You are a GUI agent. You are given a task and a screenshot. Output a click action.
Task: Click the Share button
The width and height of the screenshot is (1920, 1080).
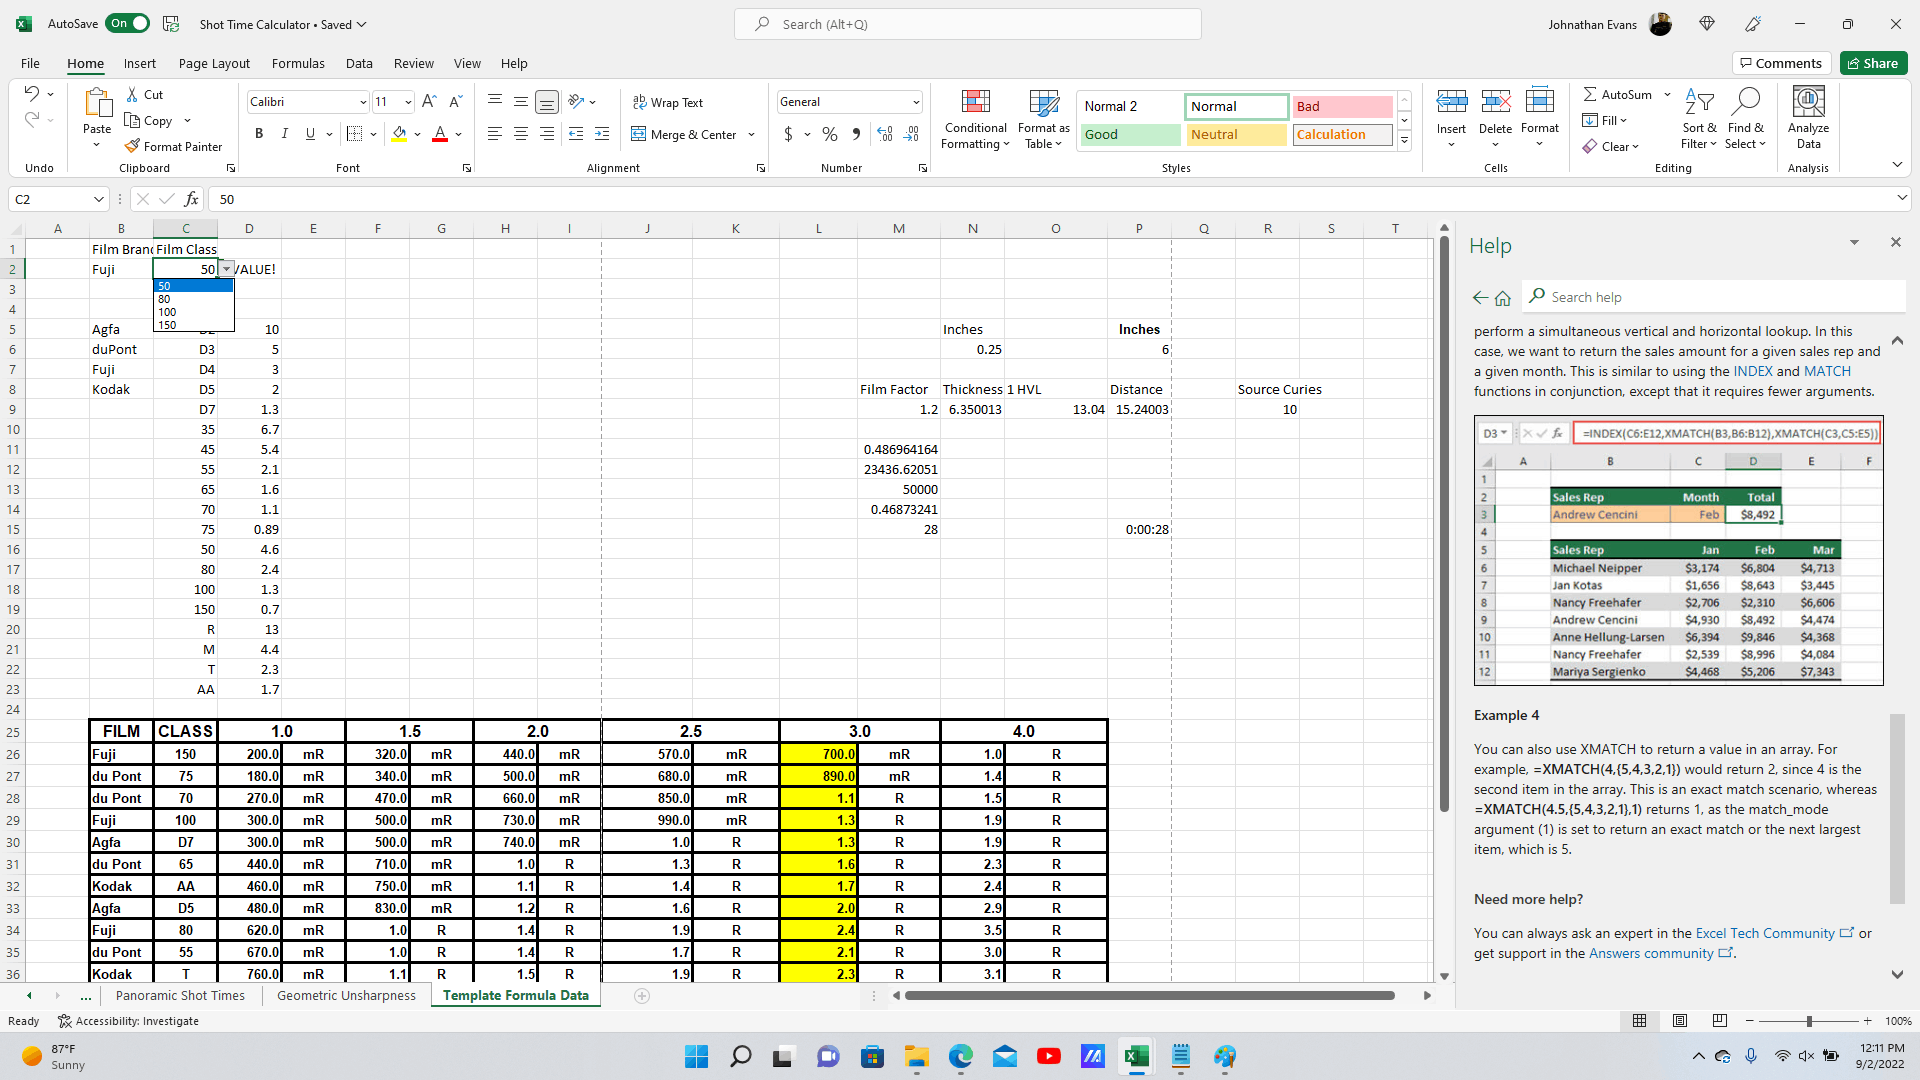[1873, 63]
